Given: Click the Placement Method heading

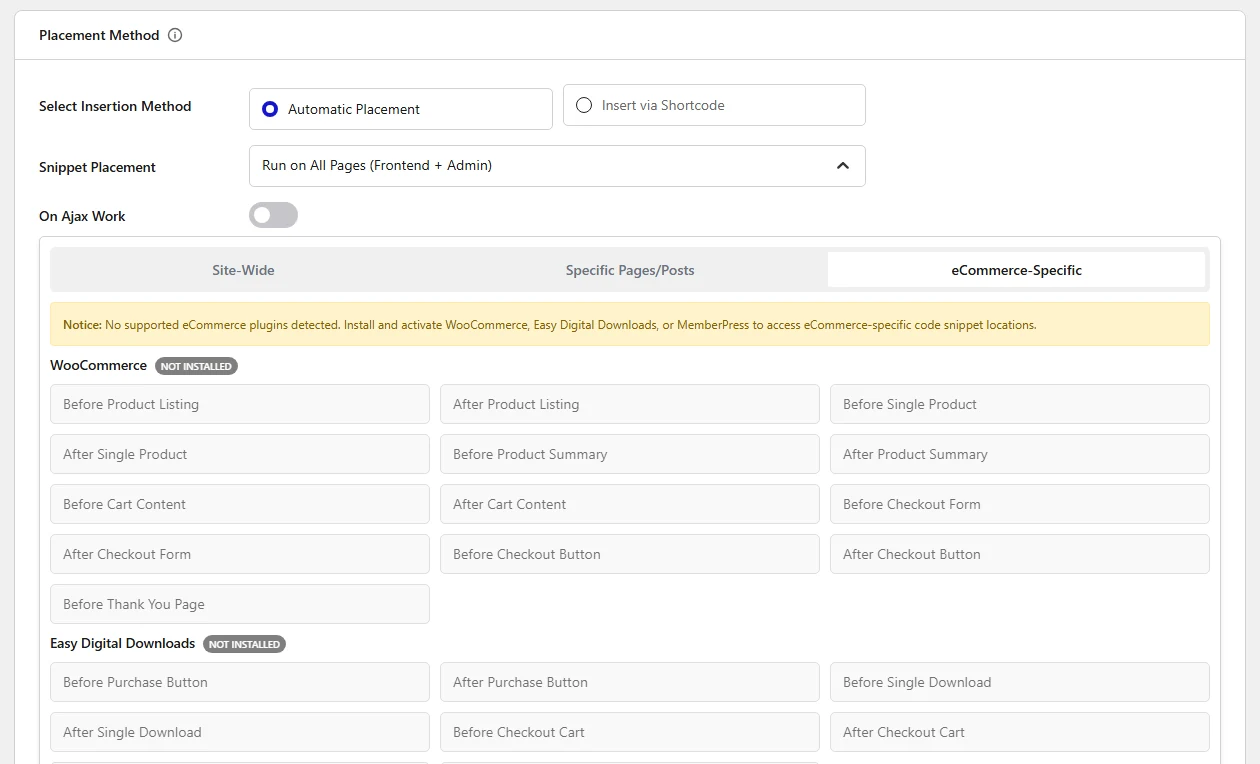Looking at the screenshot, I should (99, 35).
